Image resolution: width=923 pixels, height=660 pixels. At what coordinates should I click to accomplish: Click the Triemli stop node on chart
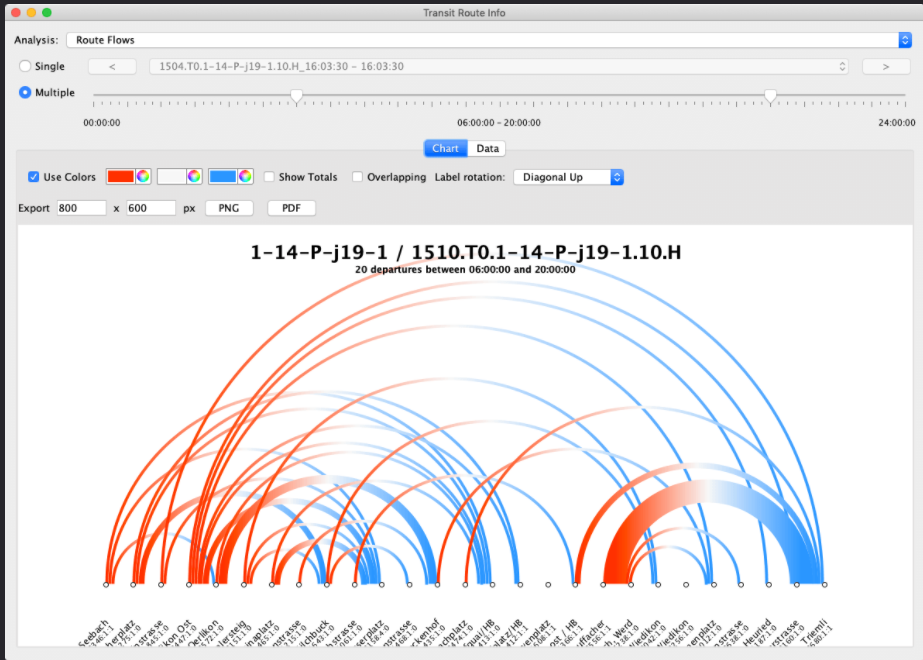click(x=825, y=585)
